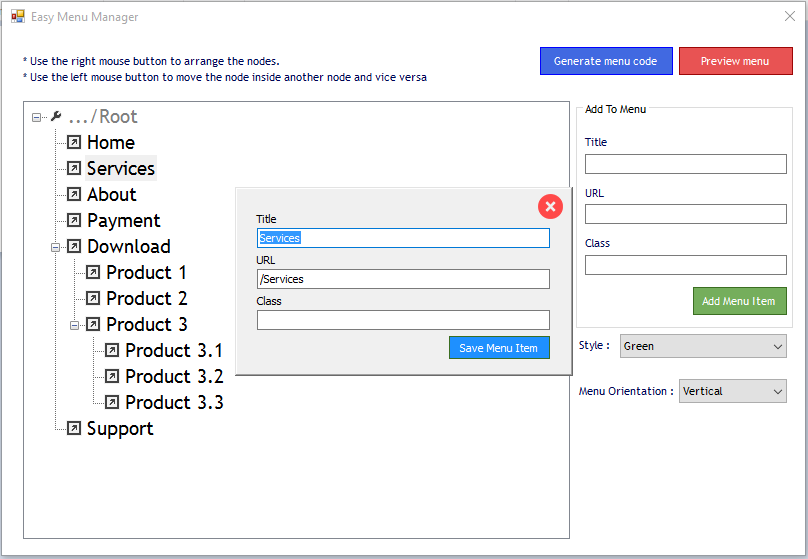Click the link icon next to Support
The width and height of the screenshot is (808, 559).
tap(74, 428)
